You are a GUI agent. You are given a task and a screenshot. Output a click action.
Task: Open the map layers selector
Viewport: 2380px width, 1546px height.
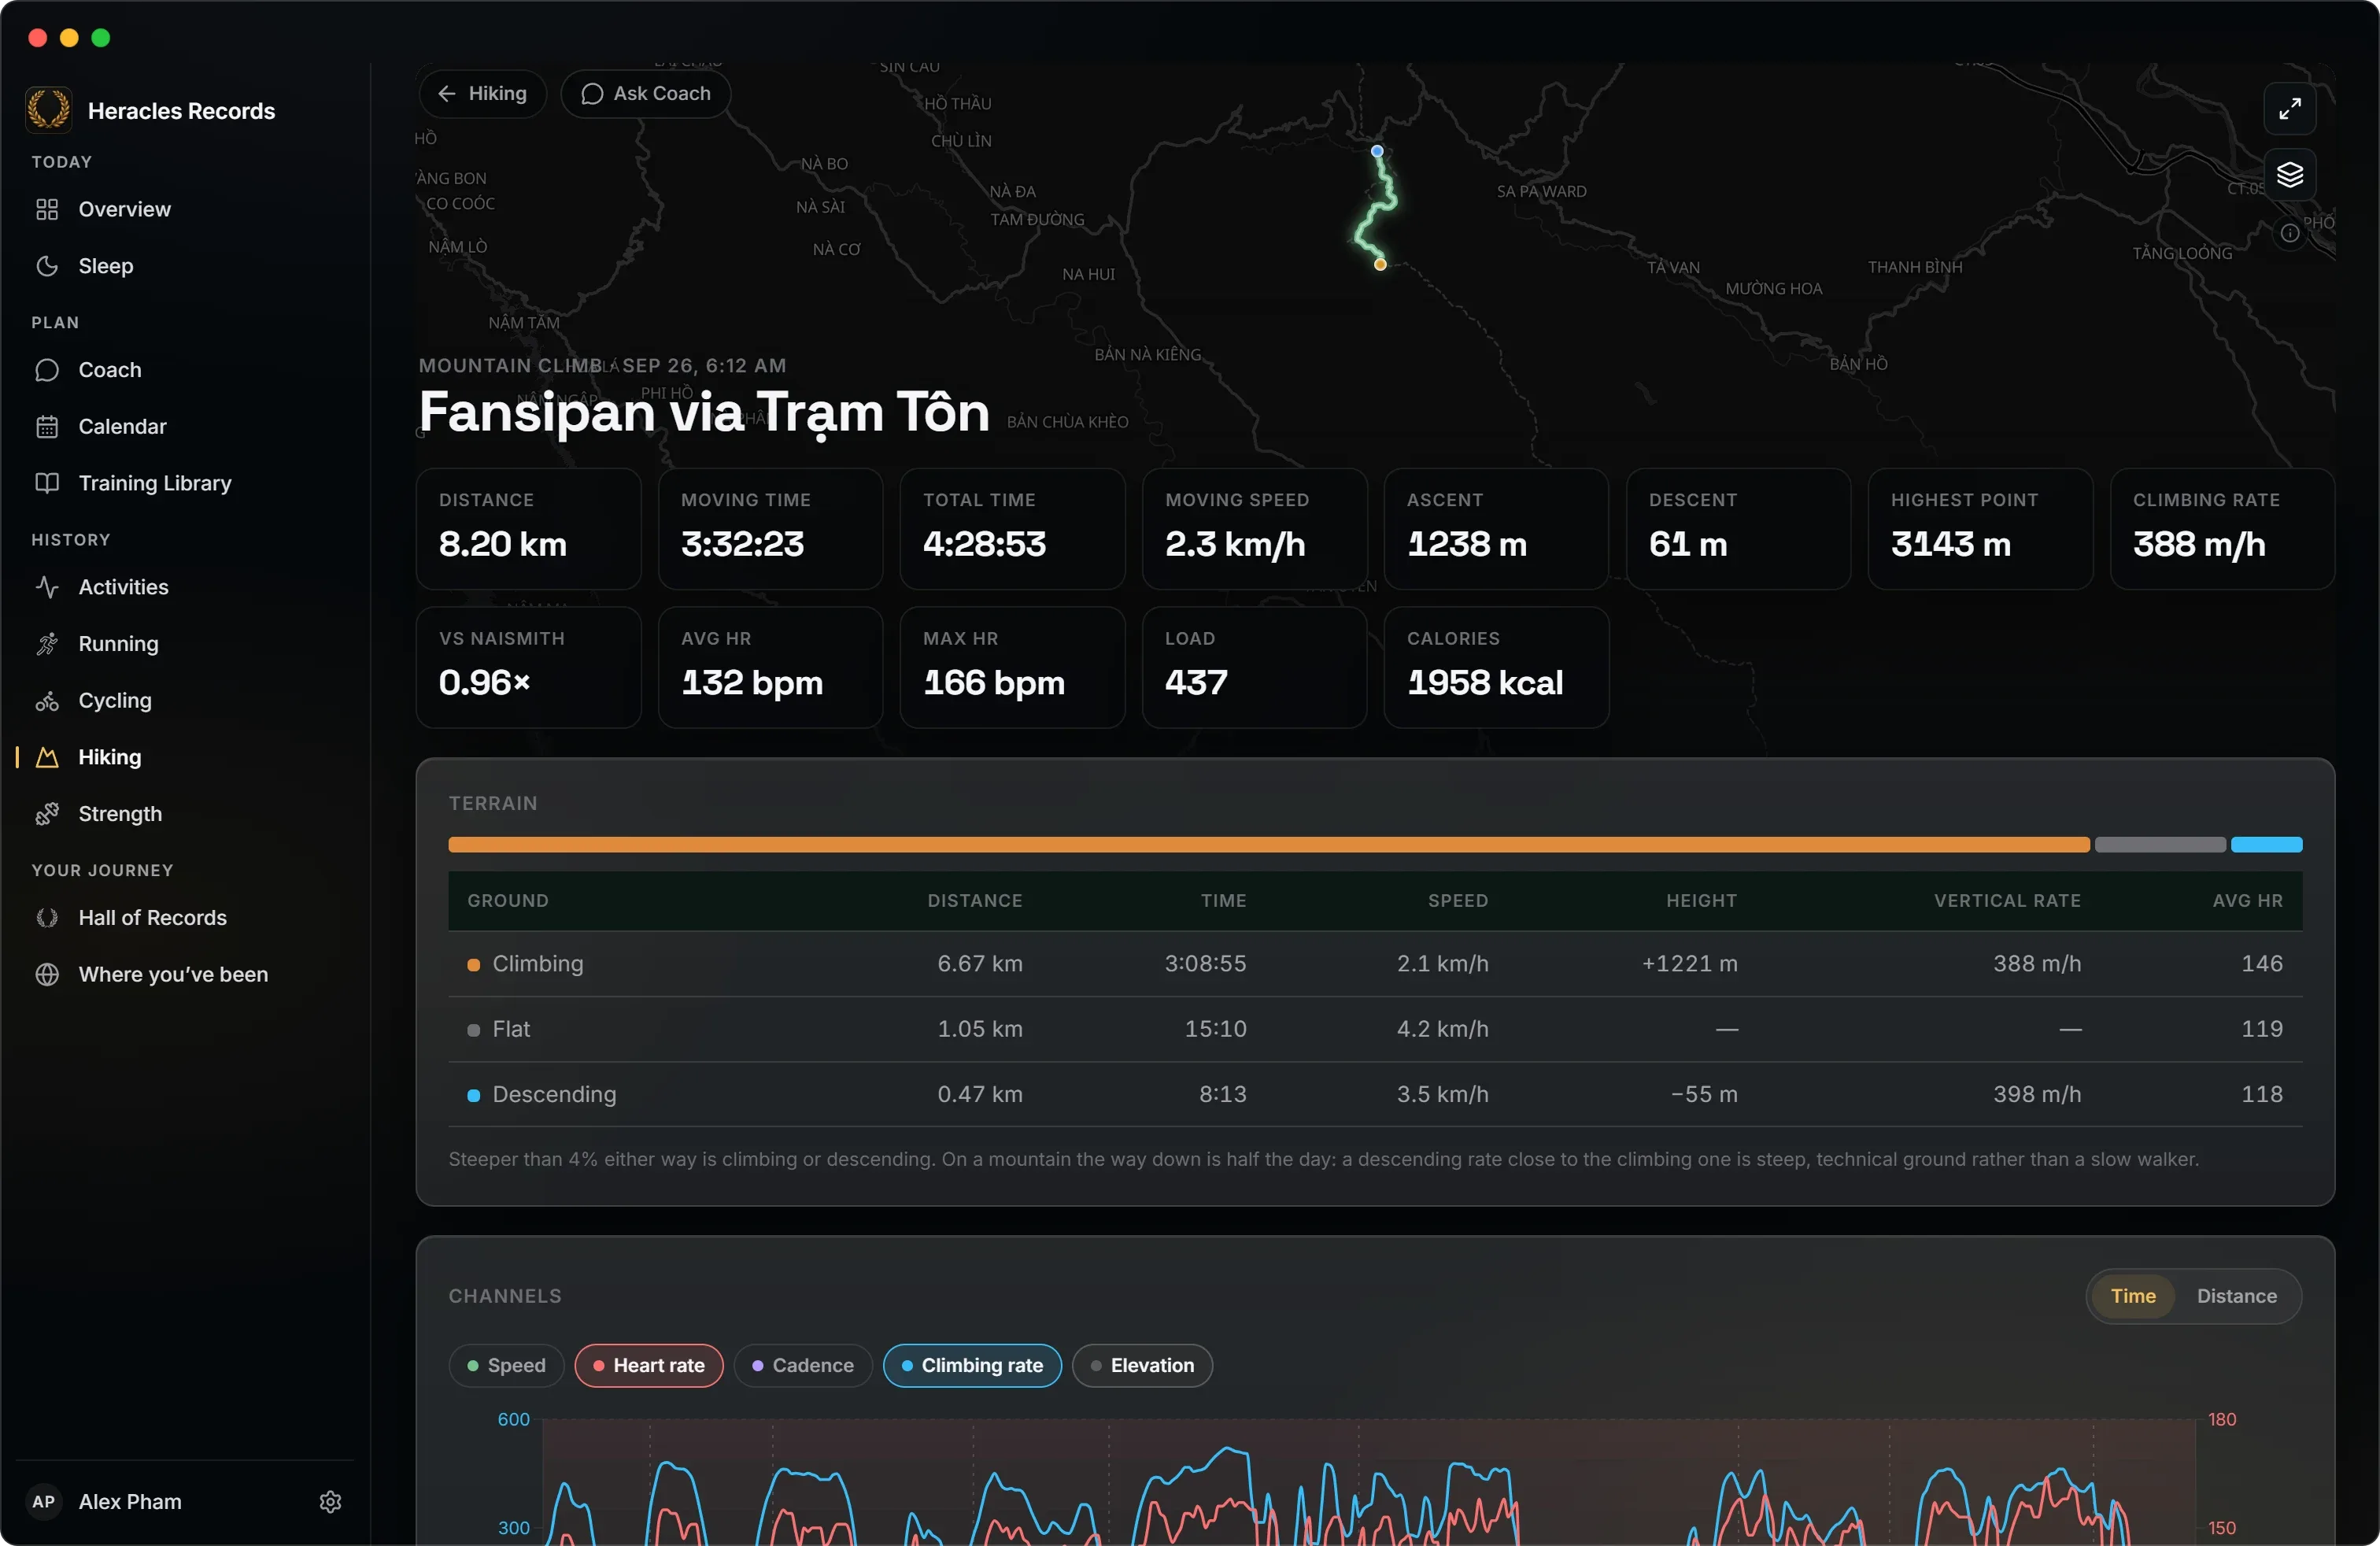[x=2290, y=175]
